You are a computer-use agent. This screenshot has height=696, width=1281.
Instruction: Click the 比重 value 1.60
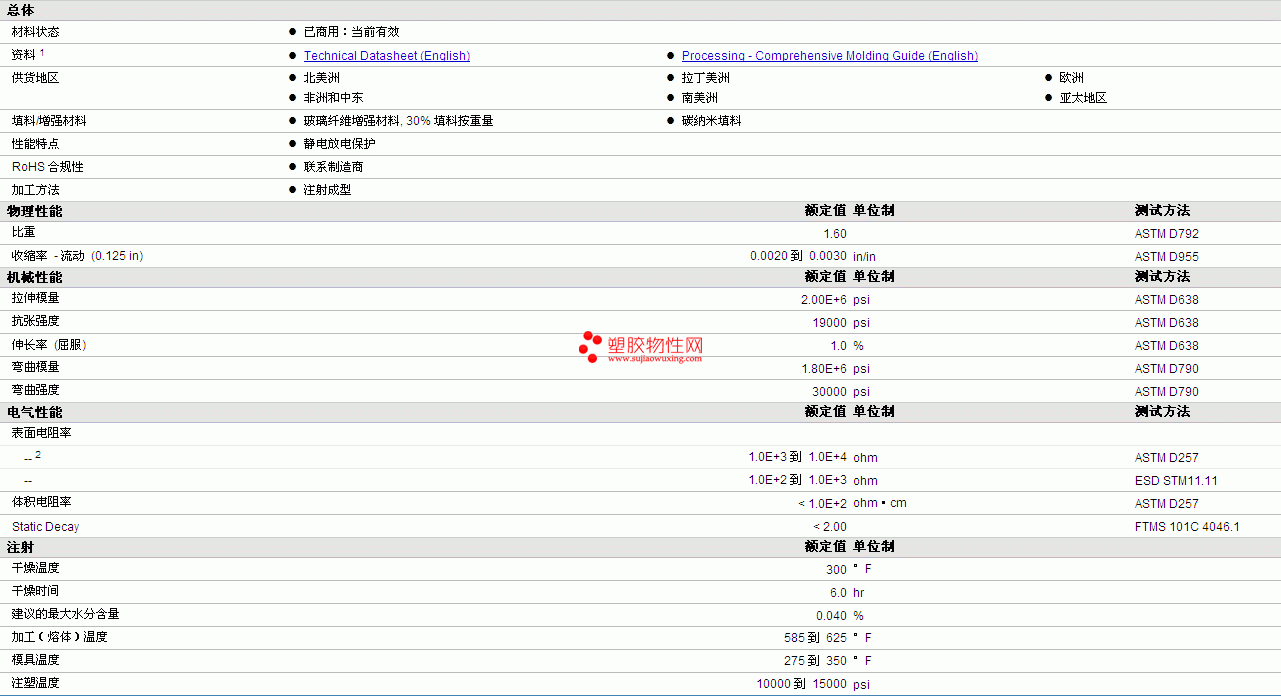point(834,234)
